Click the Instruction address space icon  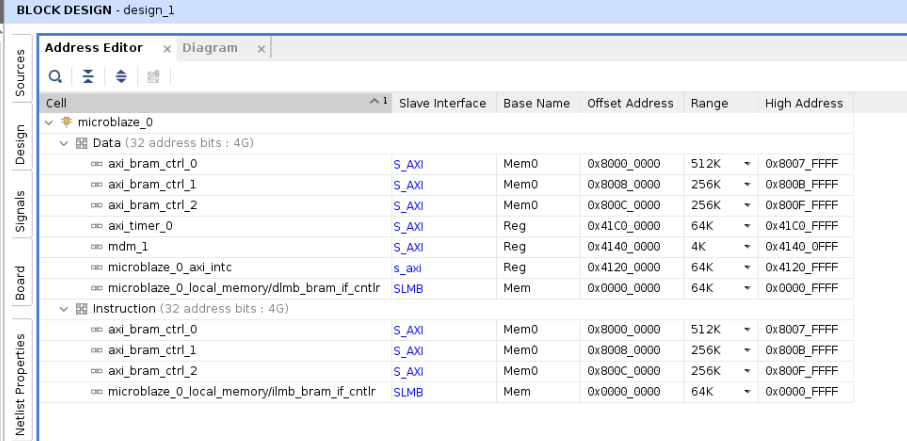click(x=82, y=309)
